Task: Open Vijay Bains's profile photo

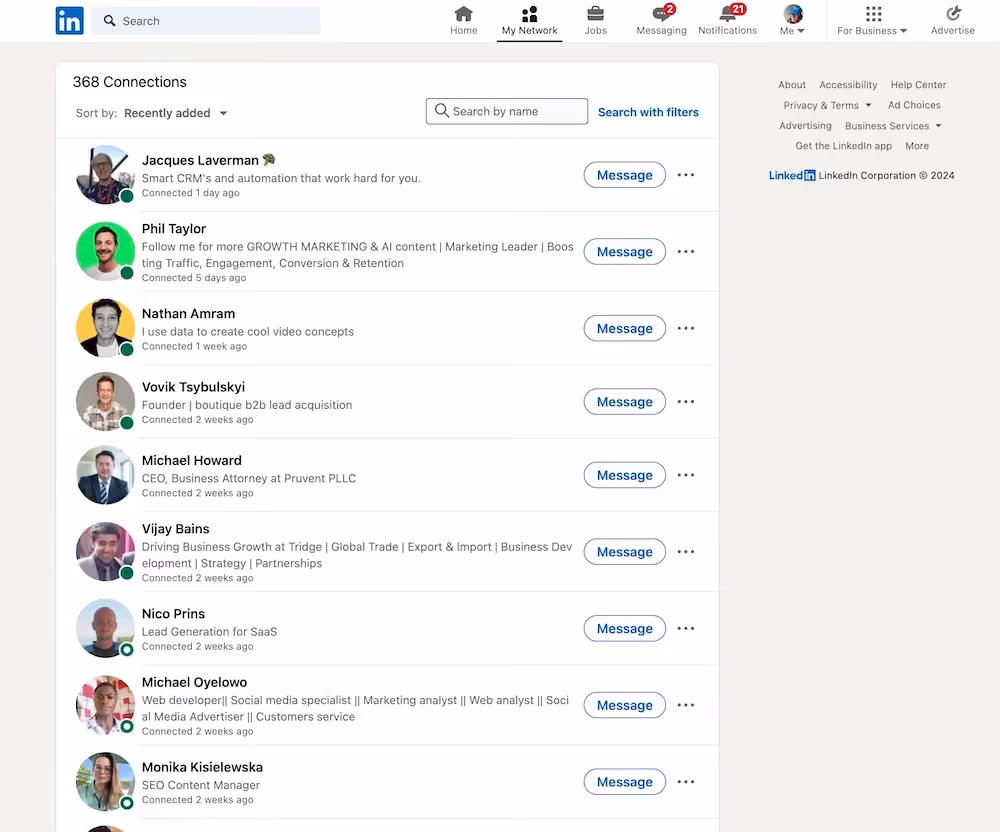Action: pyautogui.click(x=105, y=551)
